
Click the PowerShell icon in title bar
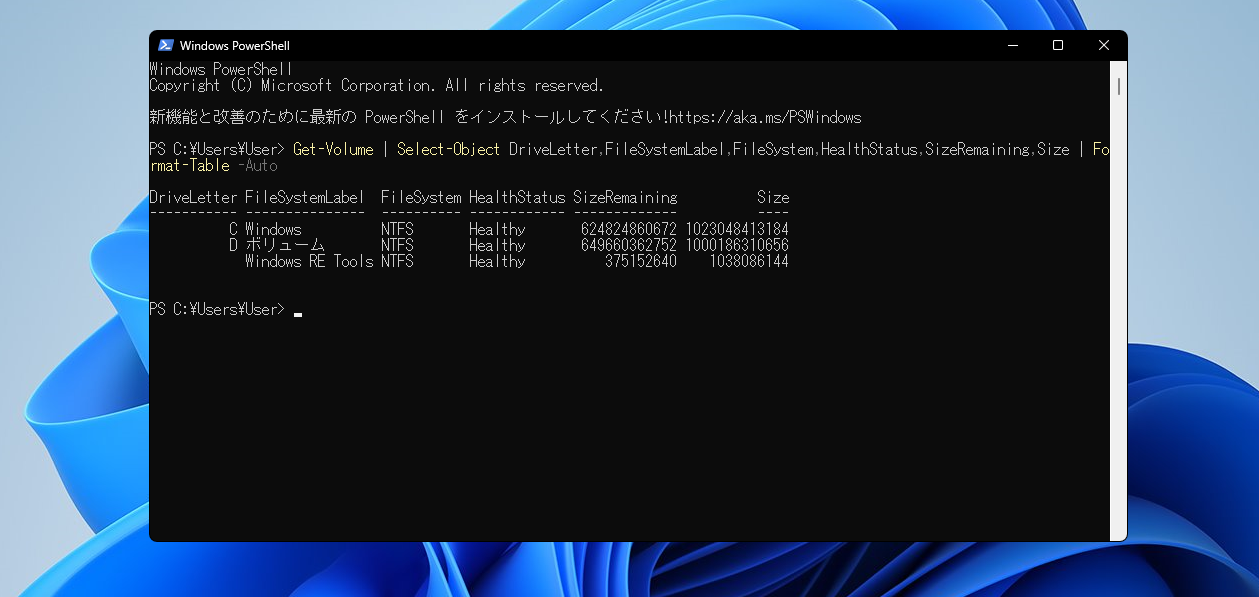(x=166, y=45)
